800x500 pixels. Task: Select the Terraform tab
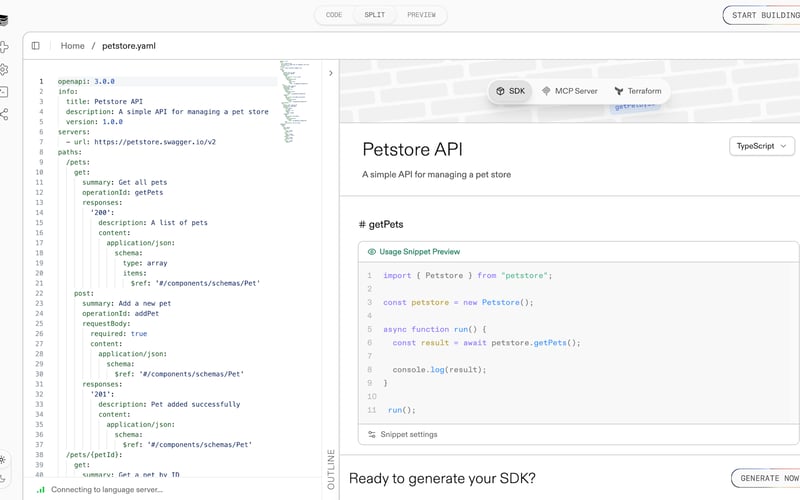pyautogui.click(x=638, y=91)
